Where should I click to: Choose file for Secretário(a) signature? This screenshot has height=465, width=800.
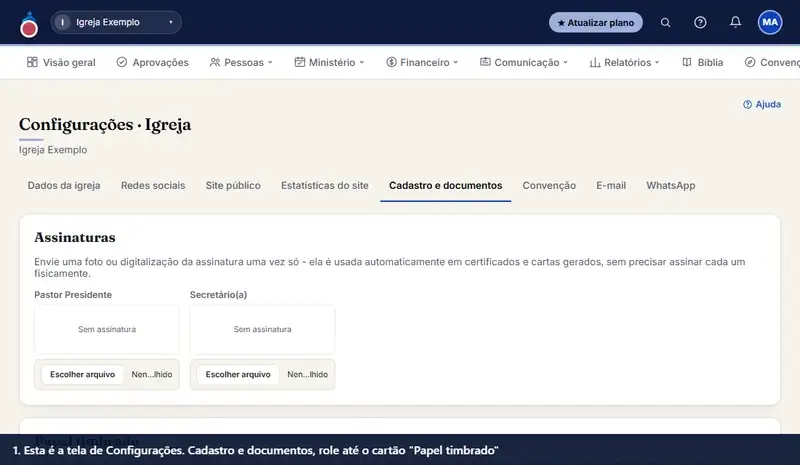pos(238,374)
